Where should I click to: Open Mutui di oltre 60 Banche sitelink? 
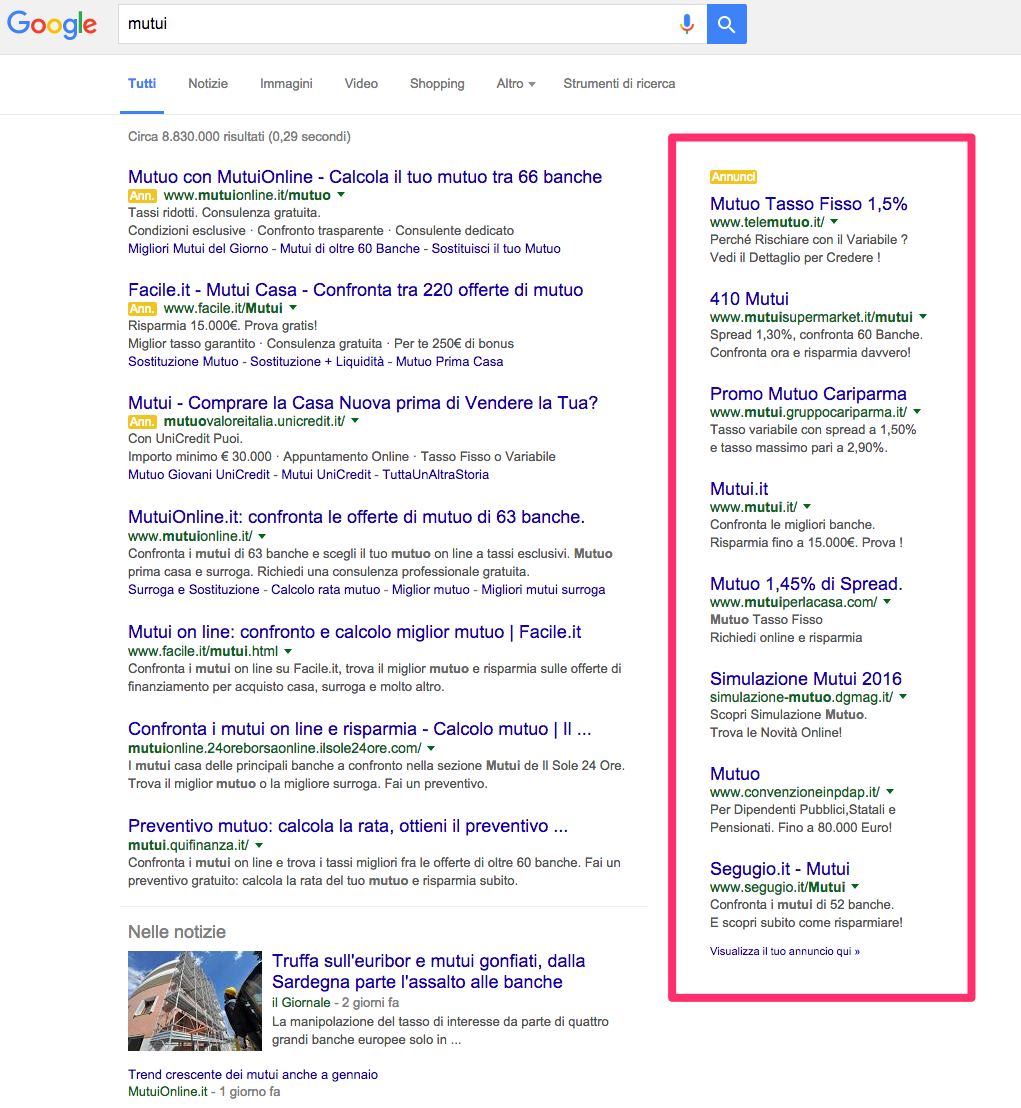[350, 249]
